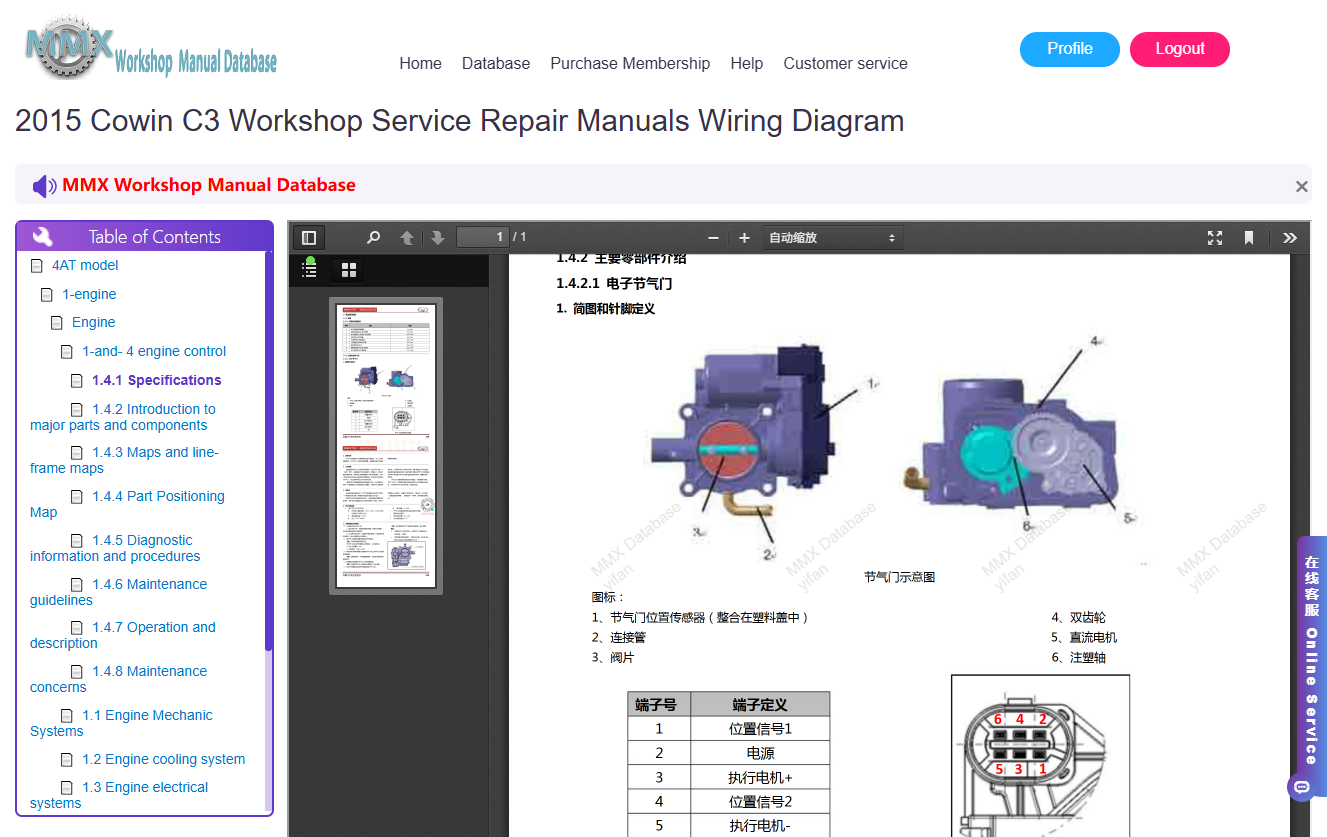The width and height of the screenshot is (1327, 837).
Task: Go to next page arrow
Action: pyautogui.click(x=437, y=238)
